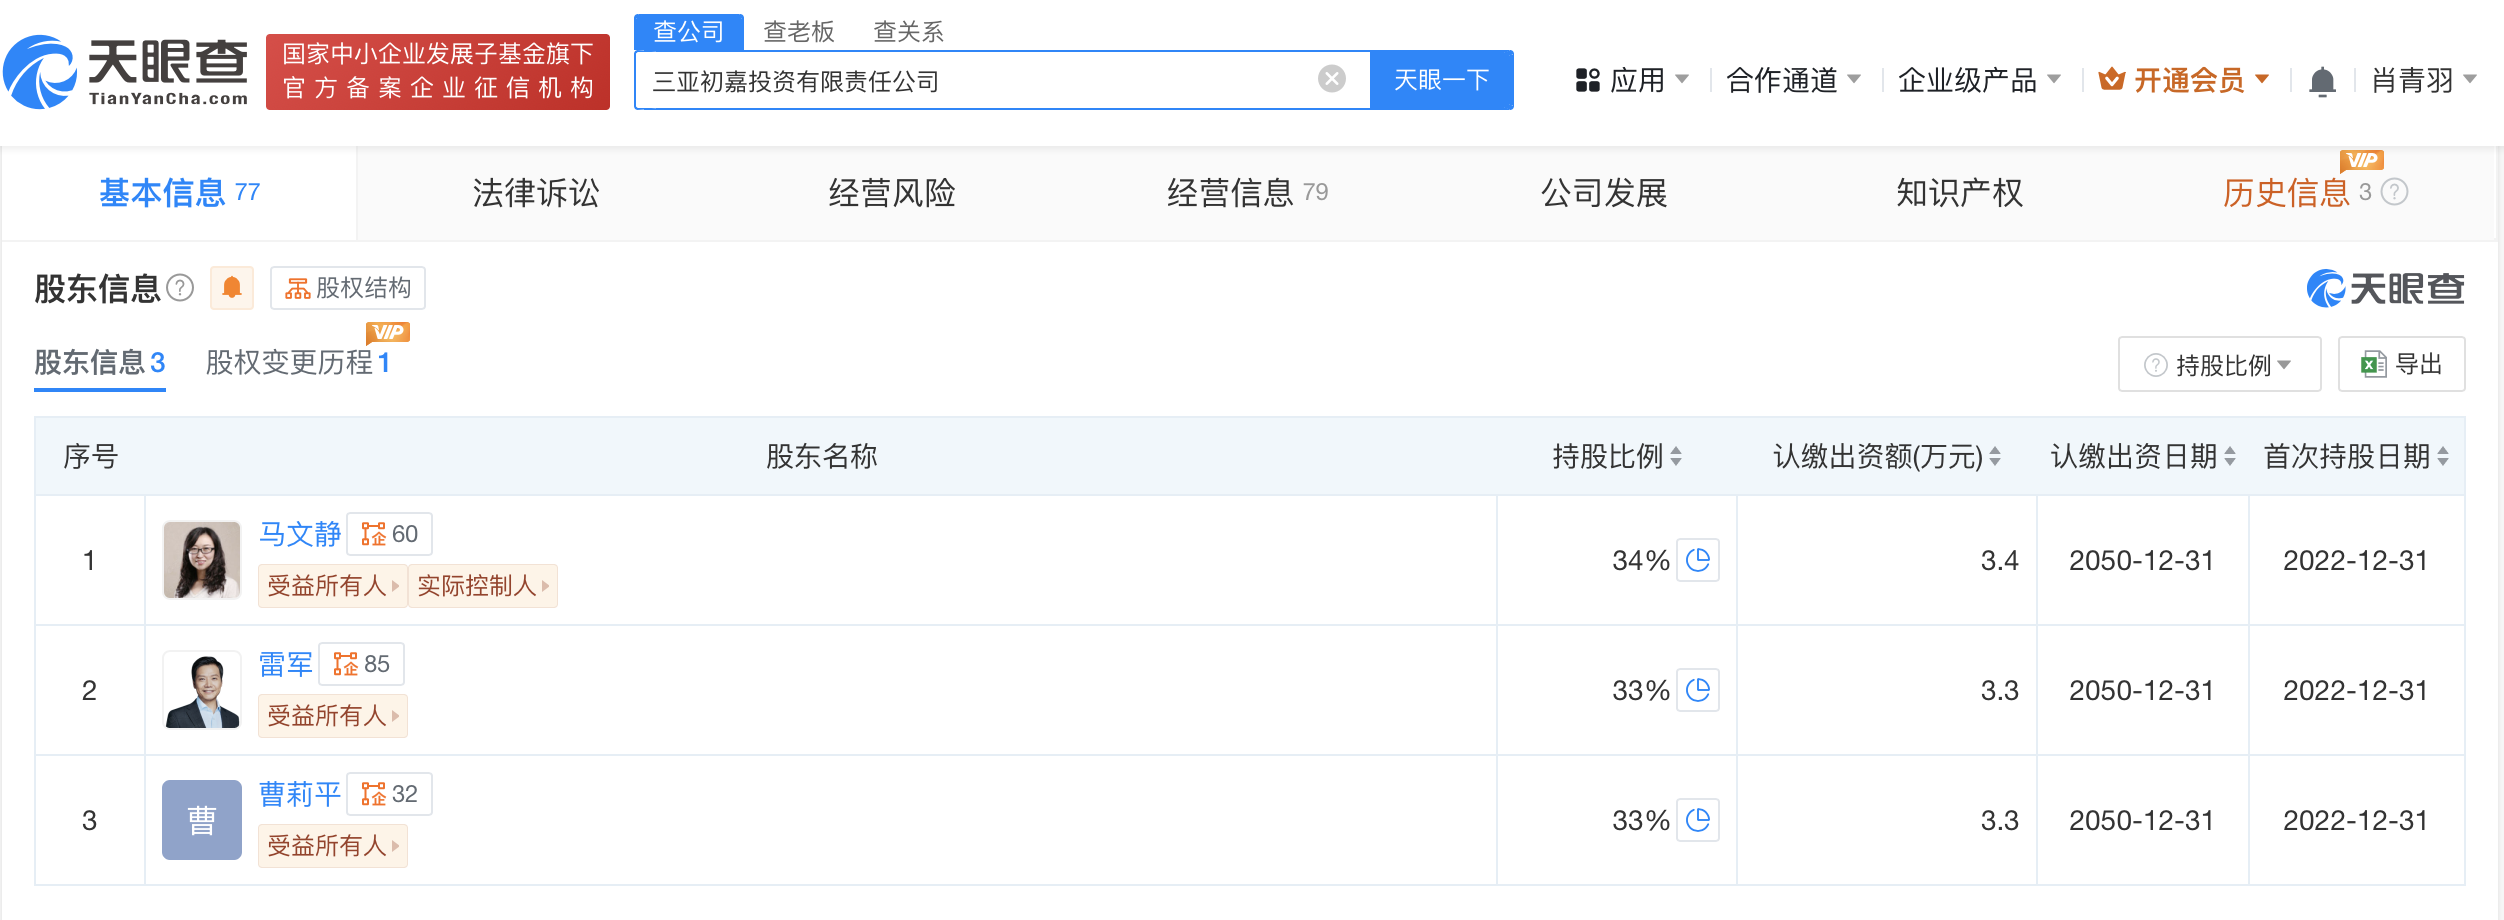Screen dimensions: 2504x920
Task: Open 雷军's equity tree badge 85
Action: pos(361,664)
